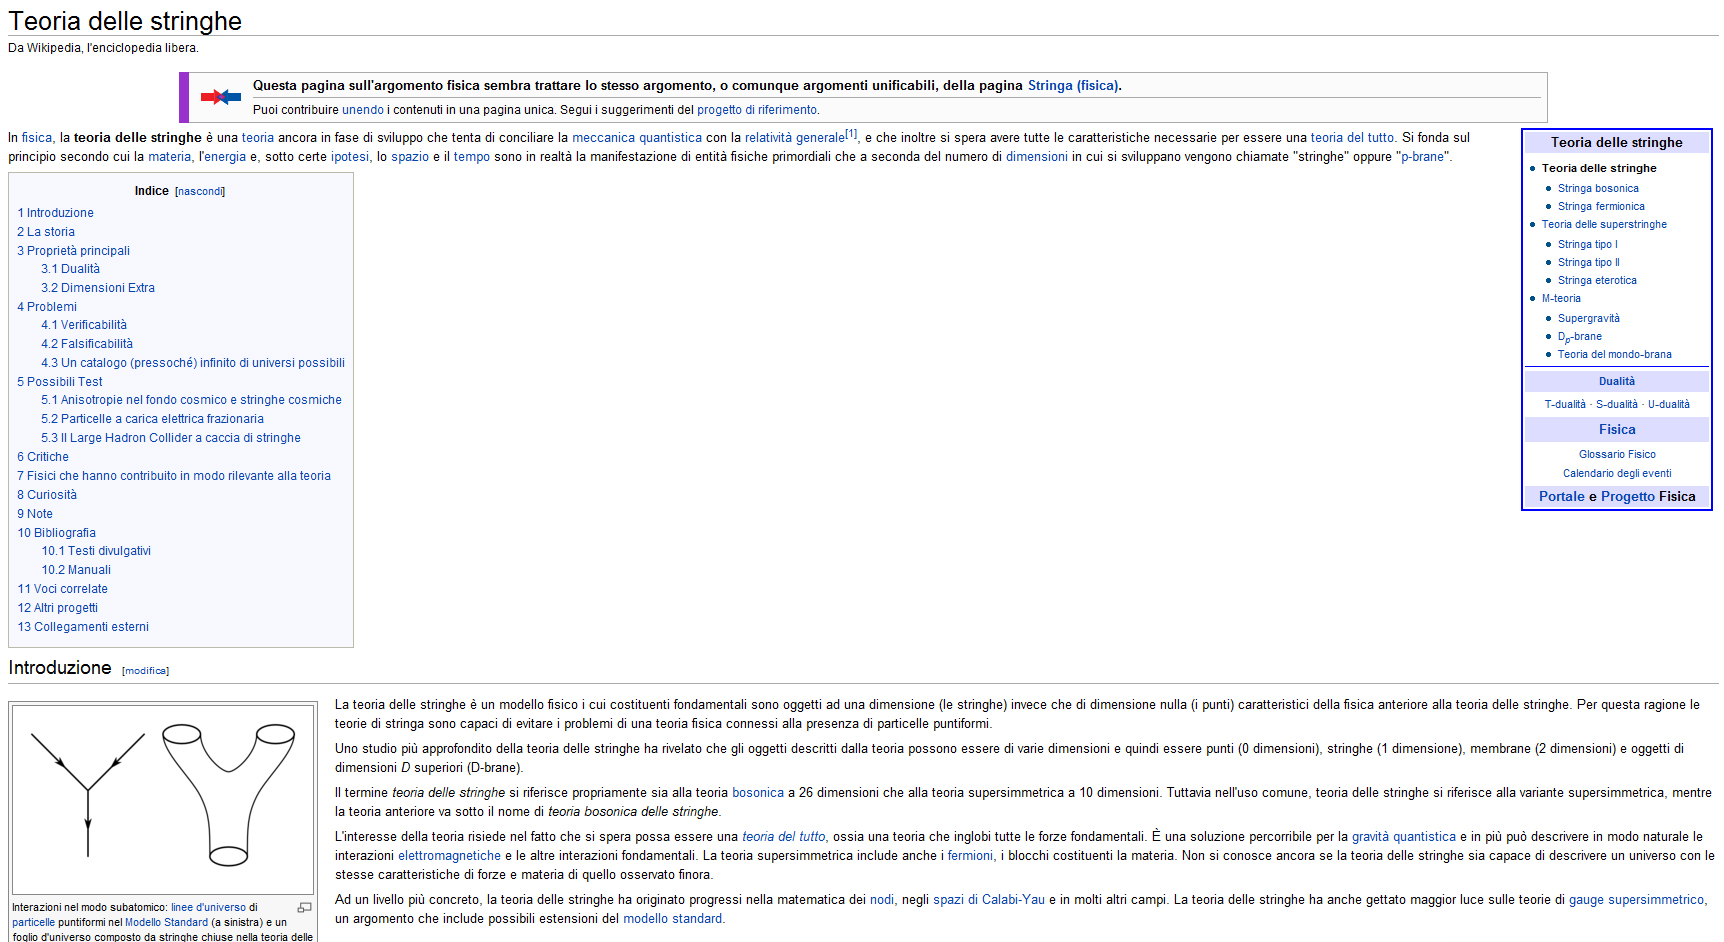The height and width of the screenshot is (942, 1724).
Task: Enlarge the string interaction image via magnify icon
Action: [305, 908]
